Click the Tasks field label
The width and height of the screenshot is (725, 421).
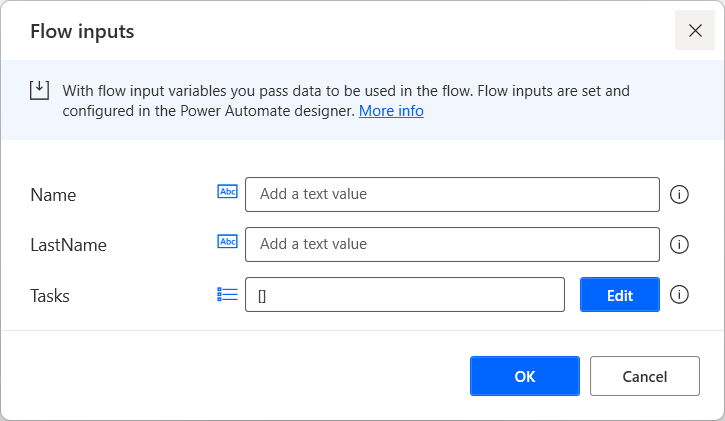coord(50,295)
